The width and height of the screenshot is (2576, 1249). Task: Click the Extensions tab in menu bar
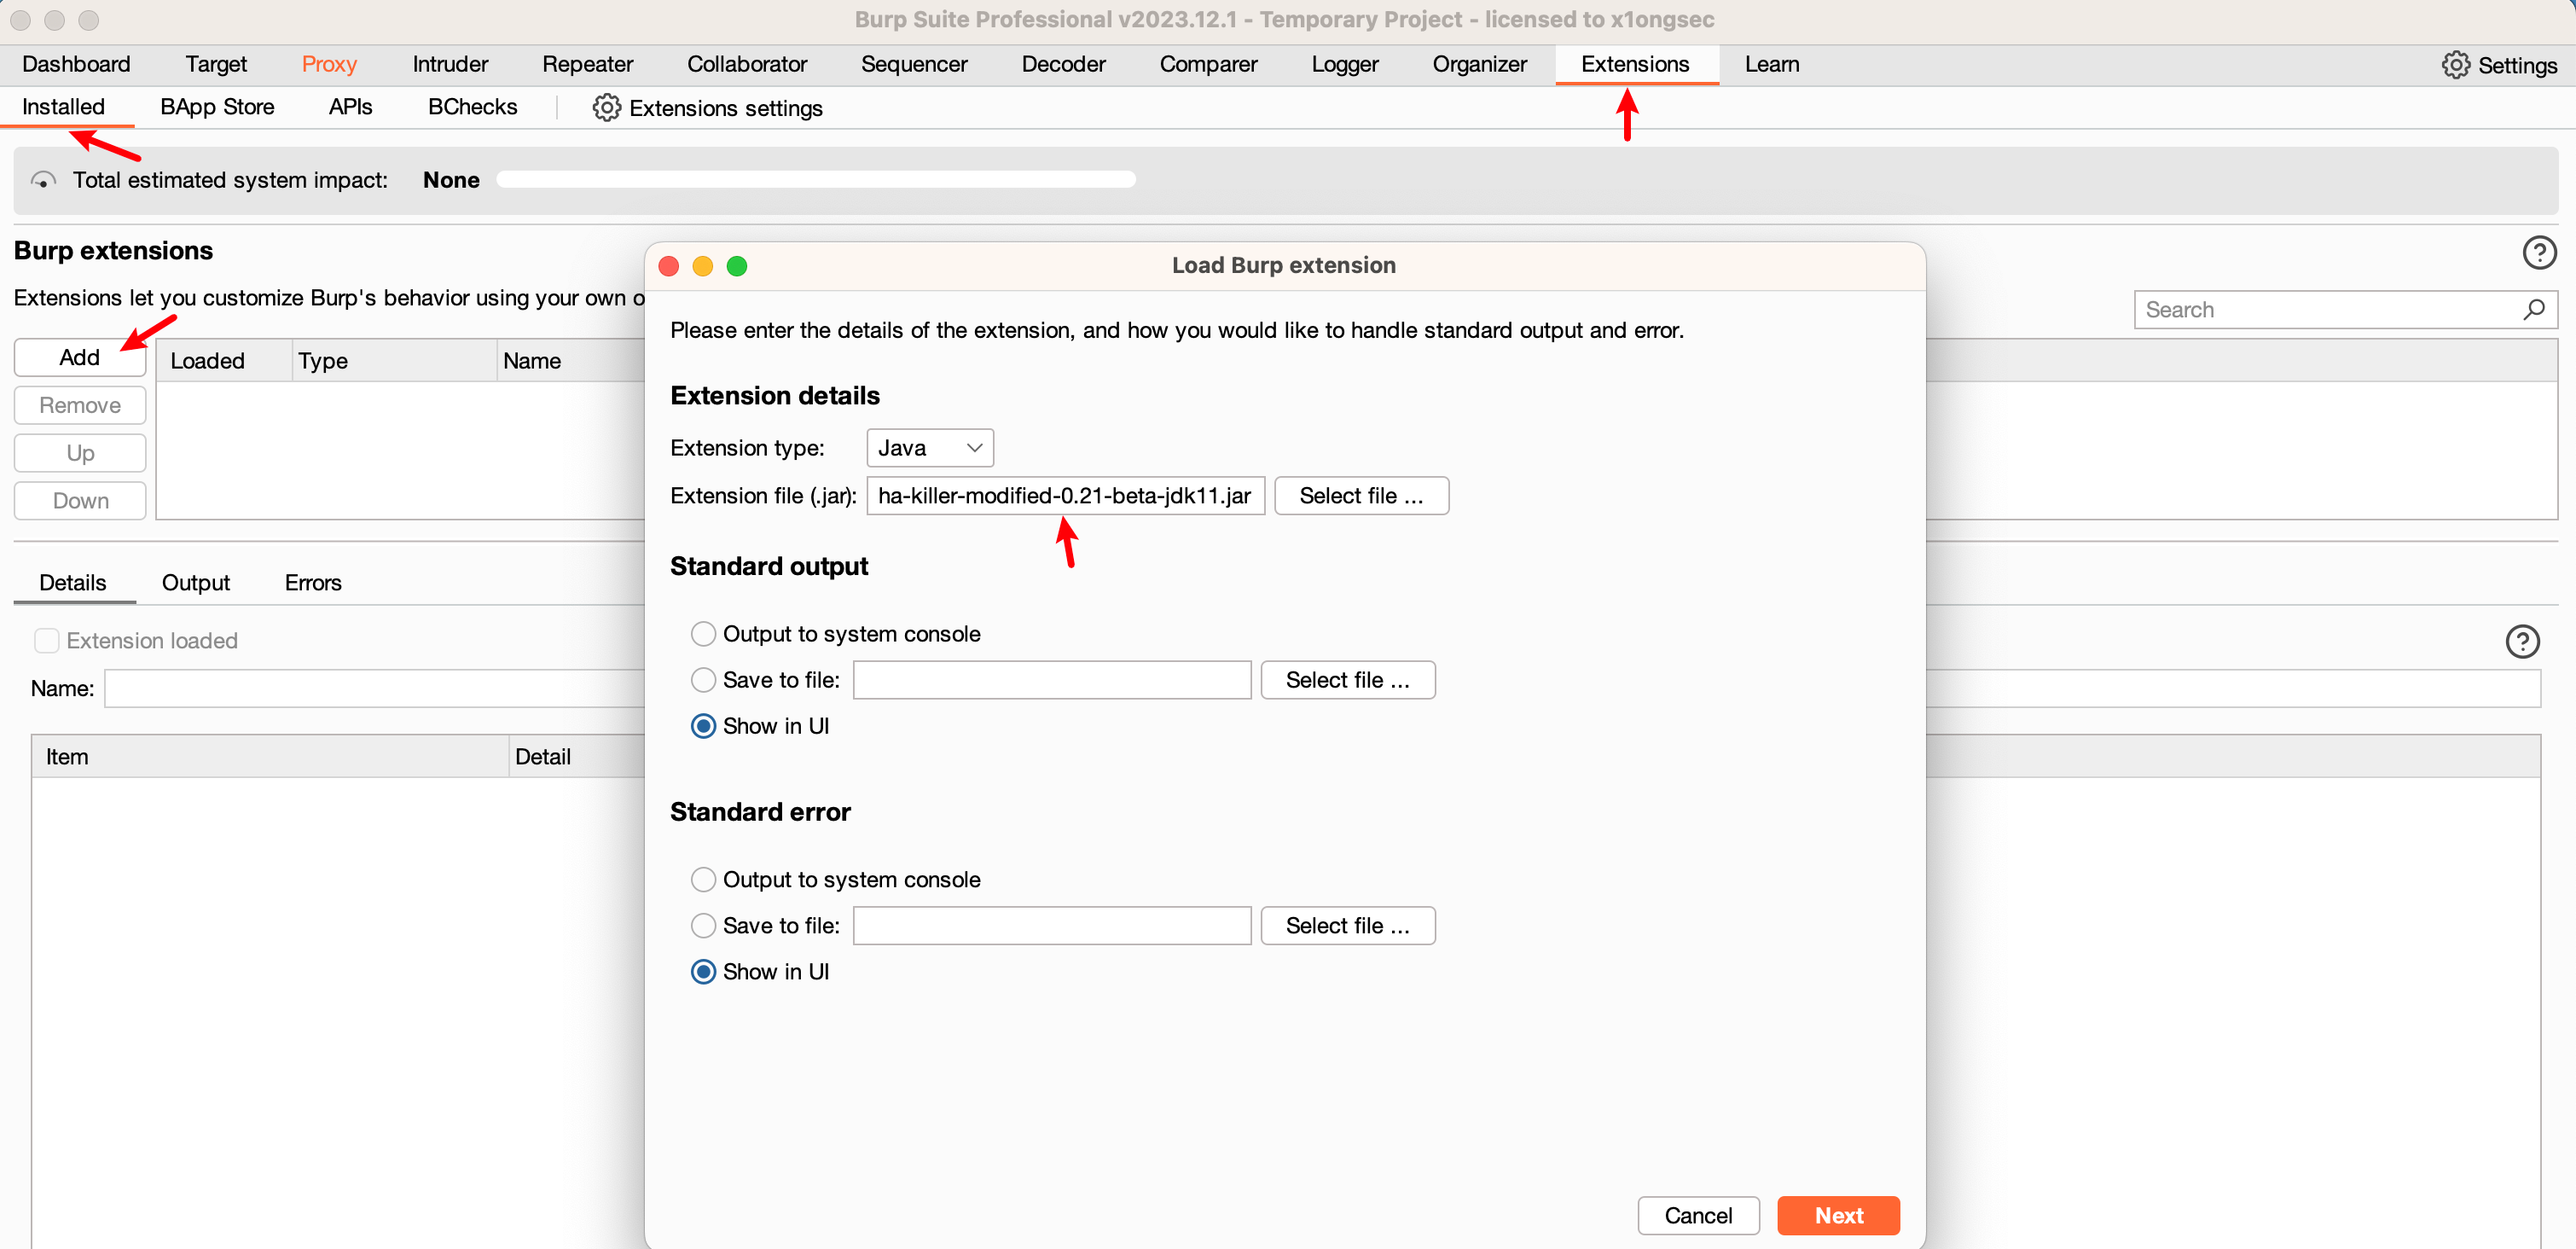point(1633,64)
